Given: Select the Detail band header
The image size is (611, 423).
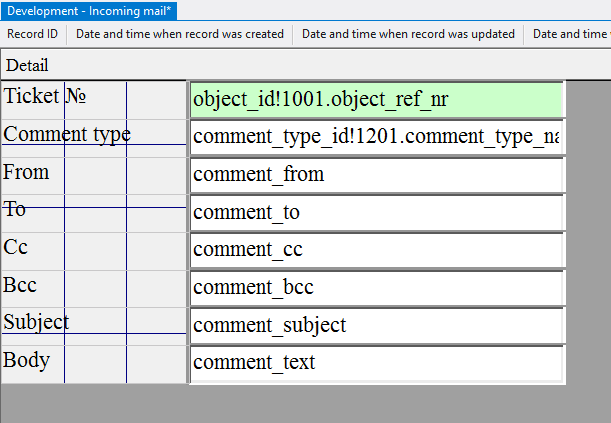Looking at the screenshot, I should (x=27, y=65).
